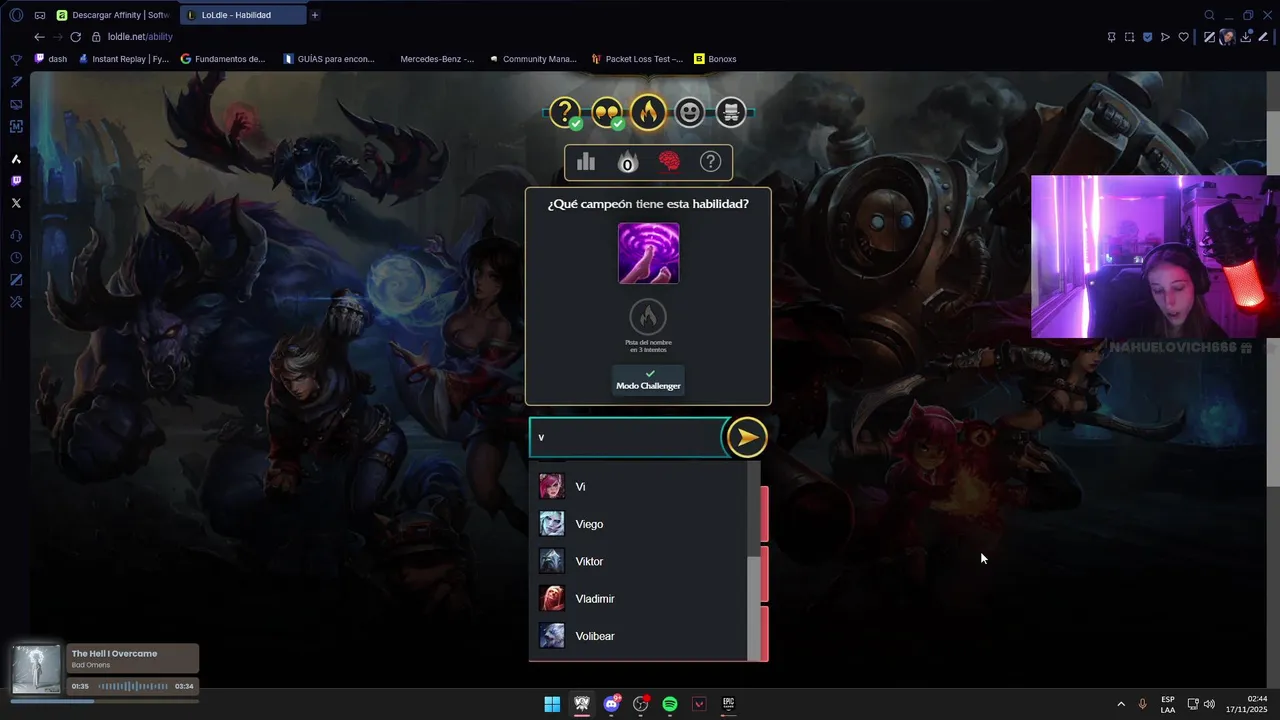Open a new browser tab
The height and width of the screenshot is (720, 1280).
[315, 15]
